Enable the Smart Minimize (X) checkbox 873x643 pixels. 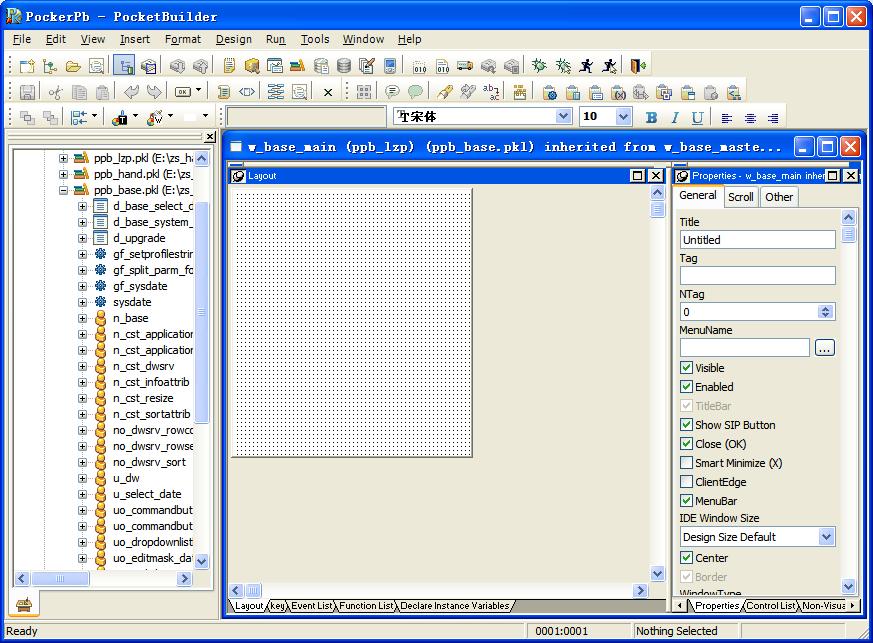686,463
